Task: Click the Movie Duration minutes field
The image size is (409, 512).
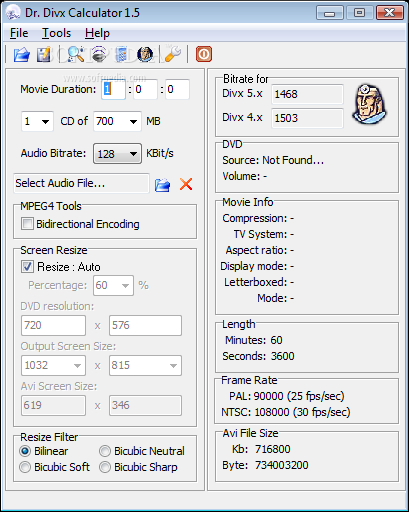Action: click(x=145, y=89)
